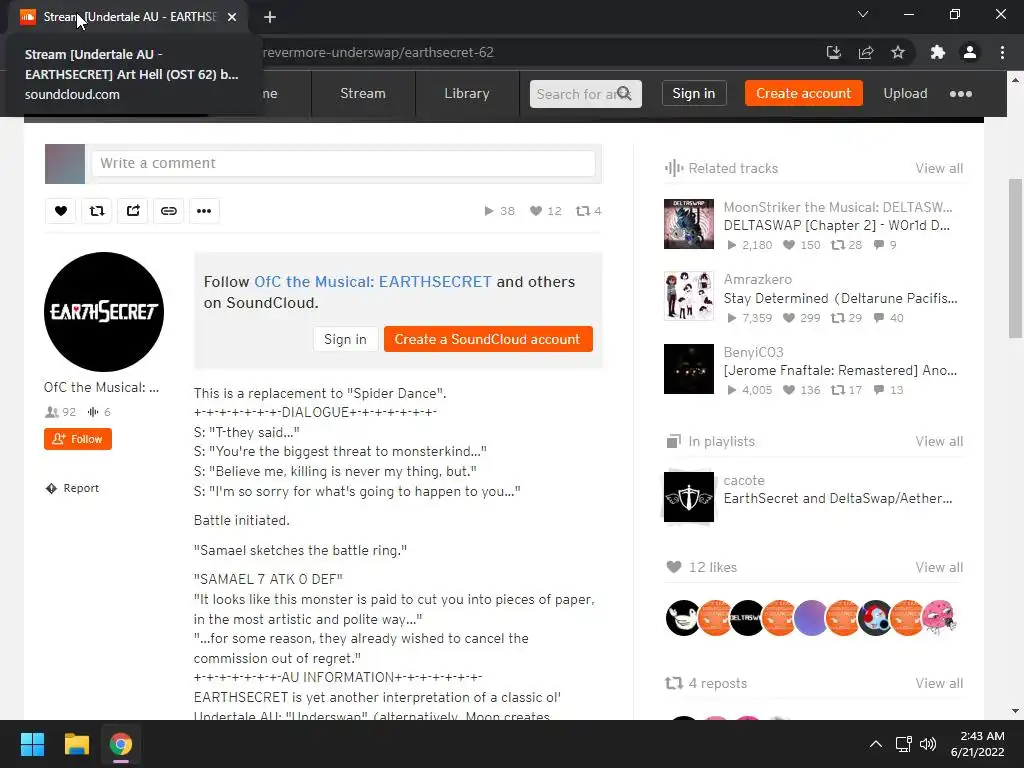
Task: Open File Explorer from the taskbar
Action: click(x=76, y=744)
